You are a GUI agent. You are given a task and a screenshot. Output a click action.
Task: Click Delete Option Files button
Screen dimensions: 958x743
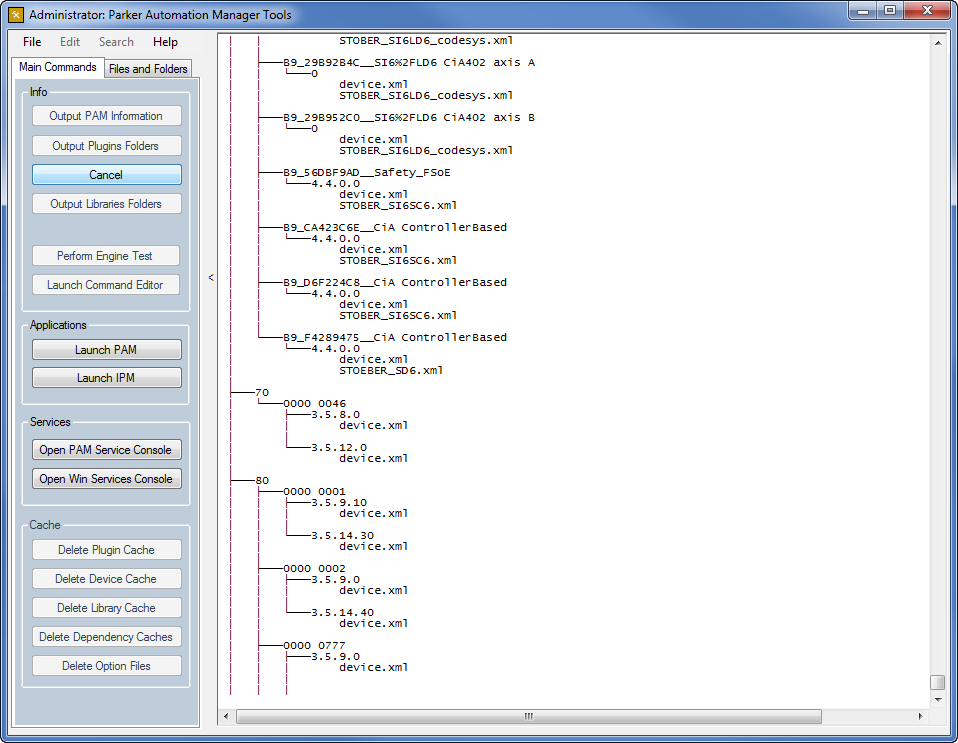tap(106, 665)
